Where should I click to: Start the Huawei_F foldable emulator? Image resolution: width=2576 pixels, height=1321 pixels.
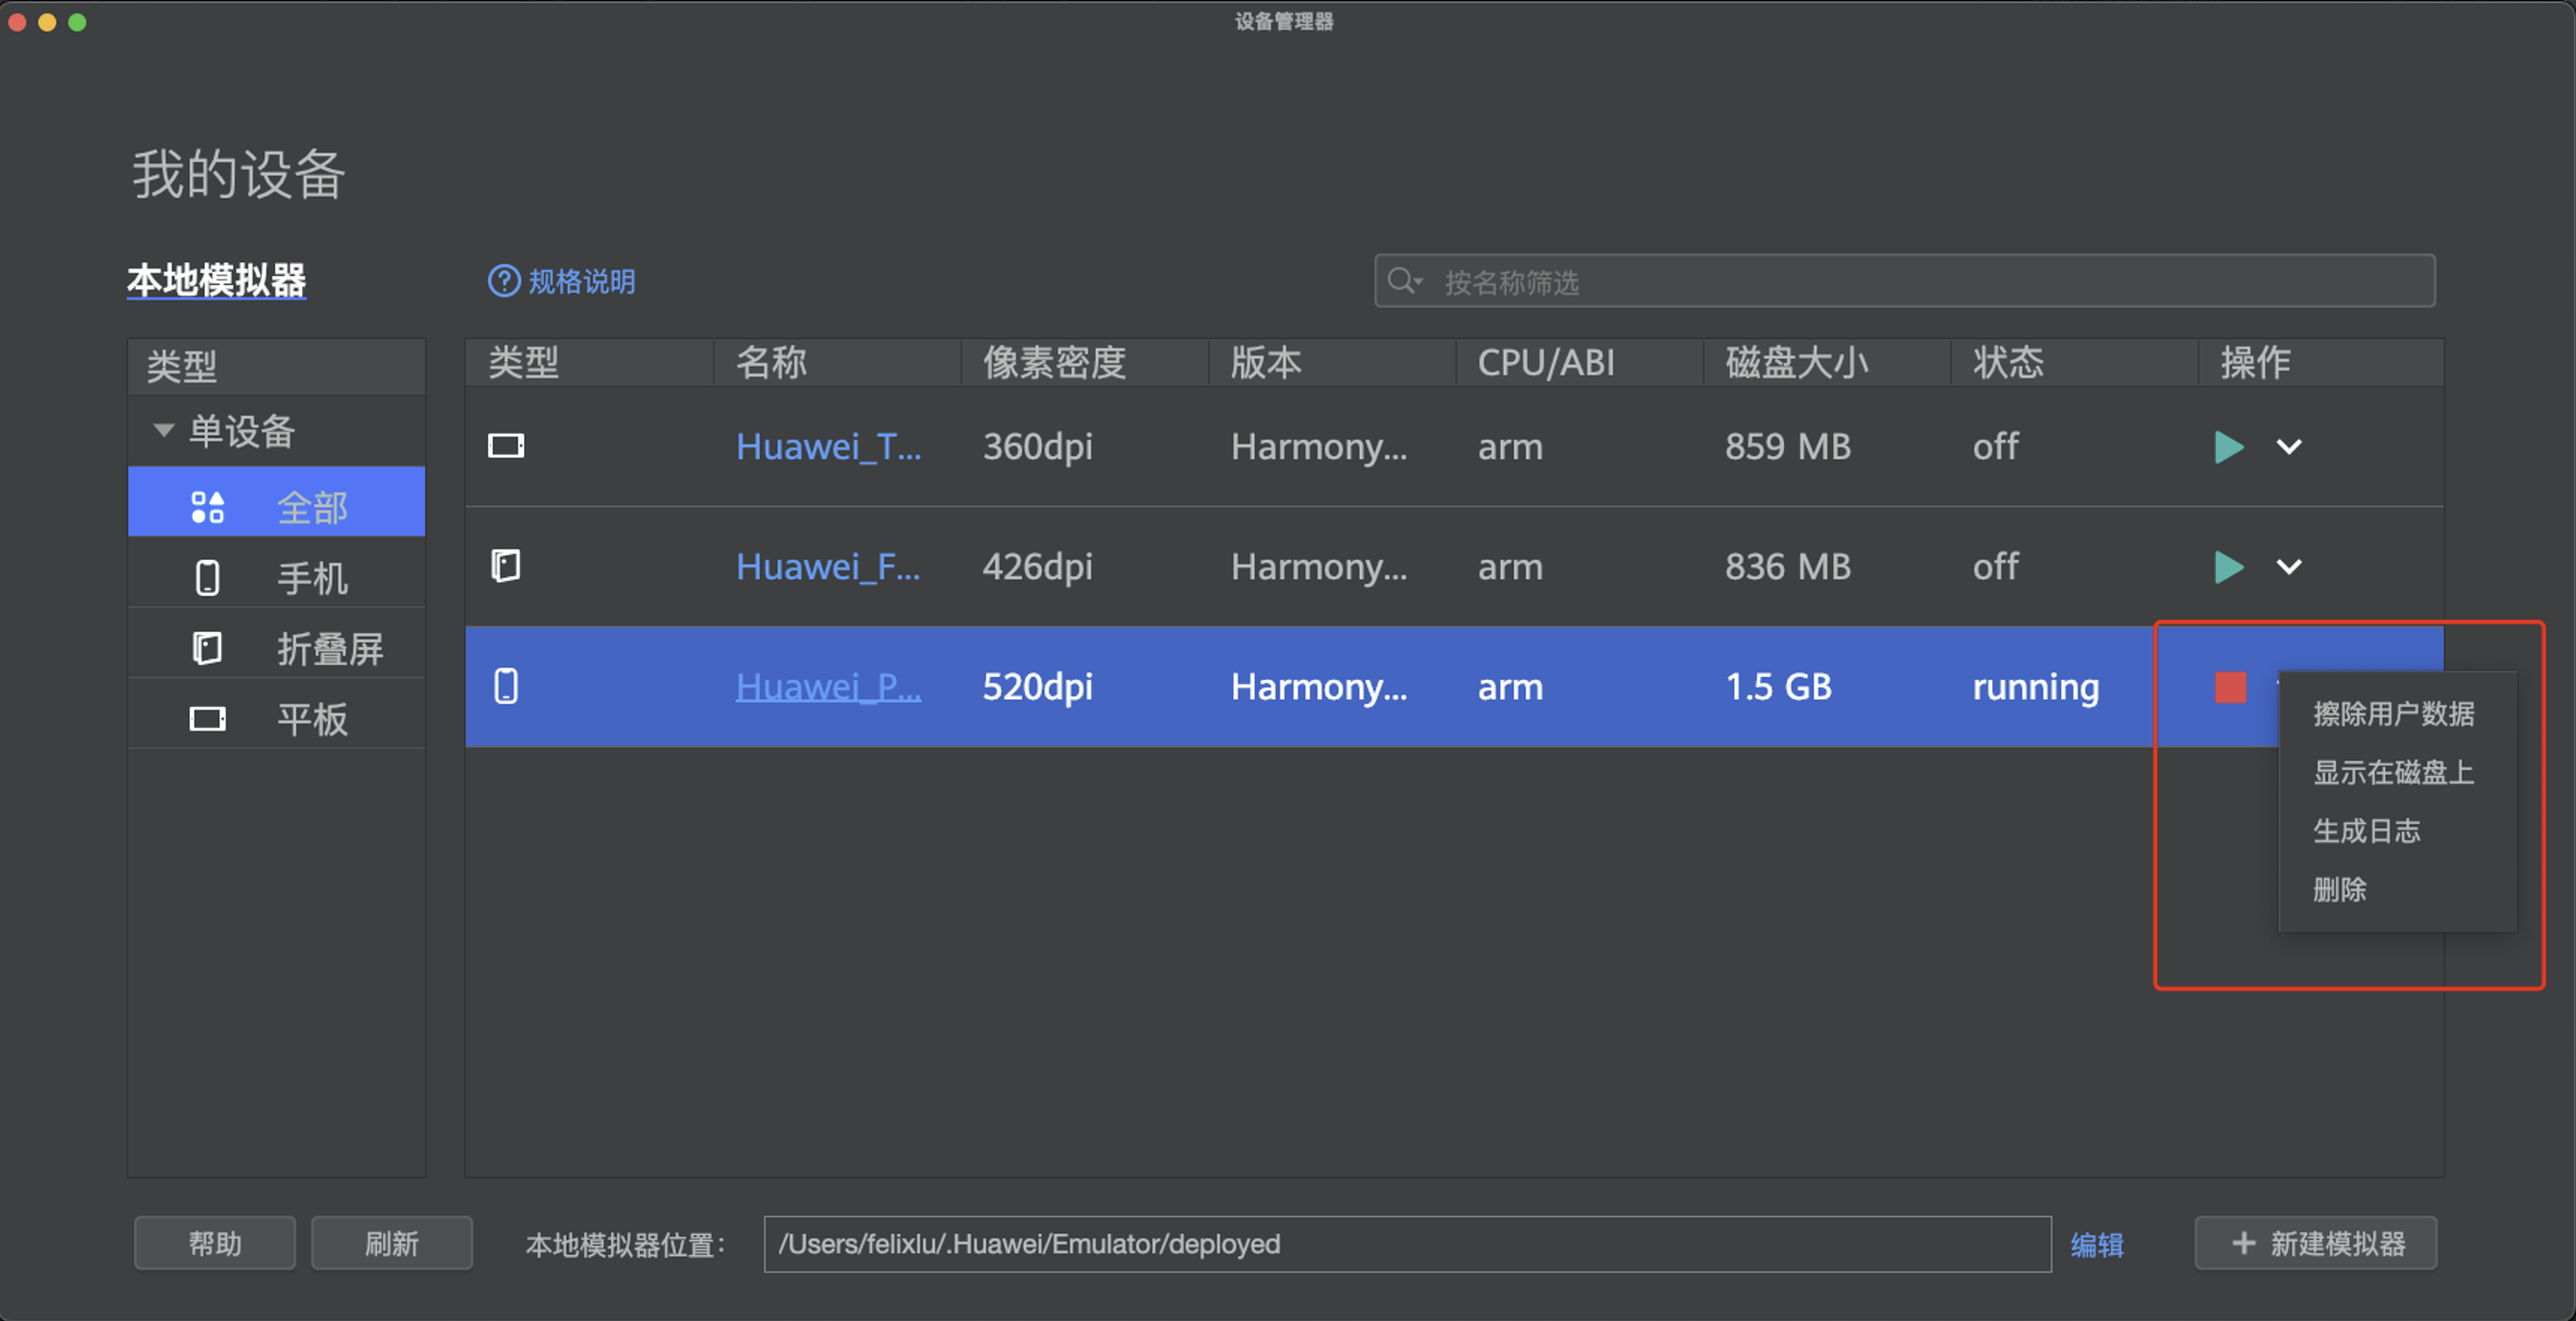click(2229, 567)
